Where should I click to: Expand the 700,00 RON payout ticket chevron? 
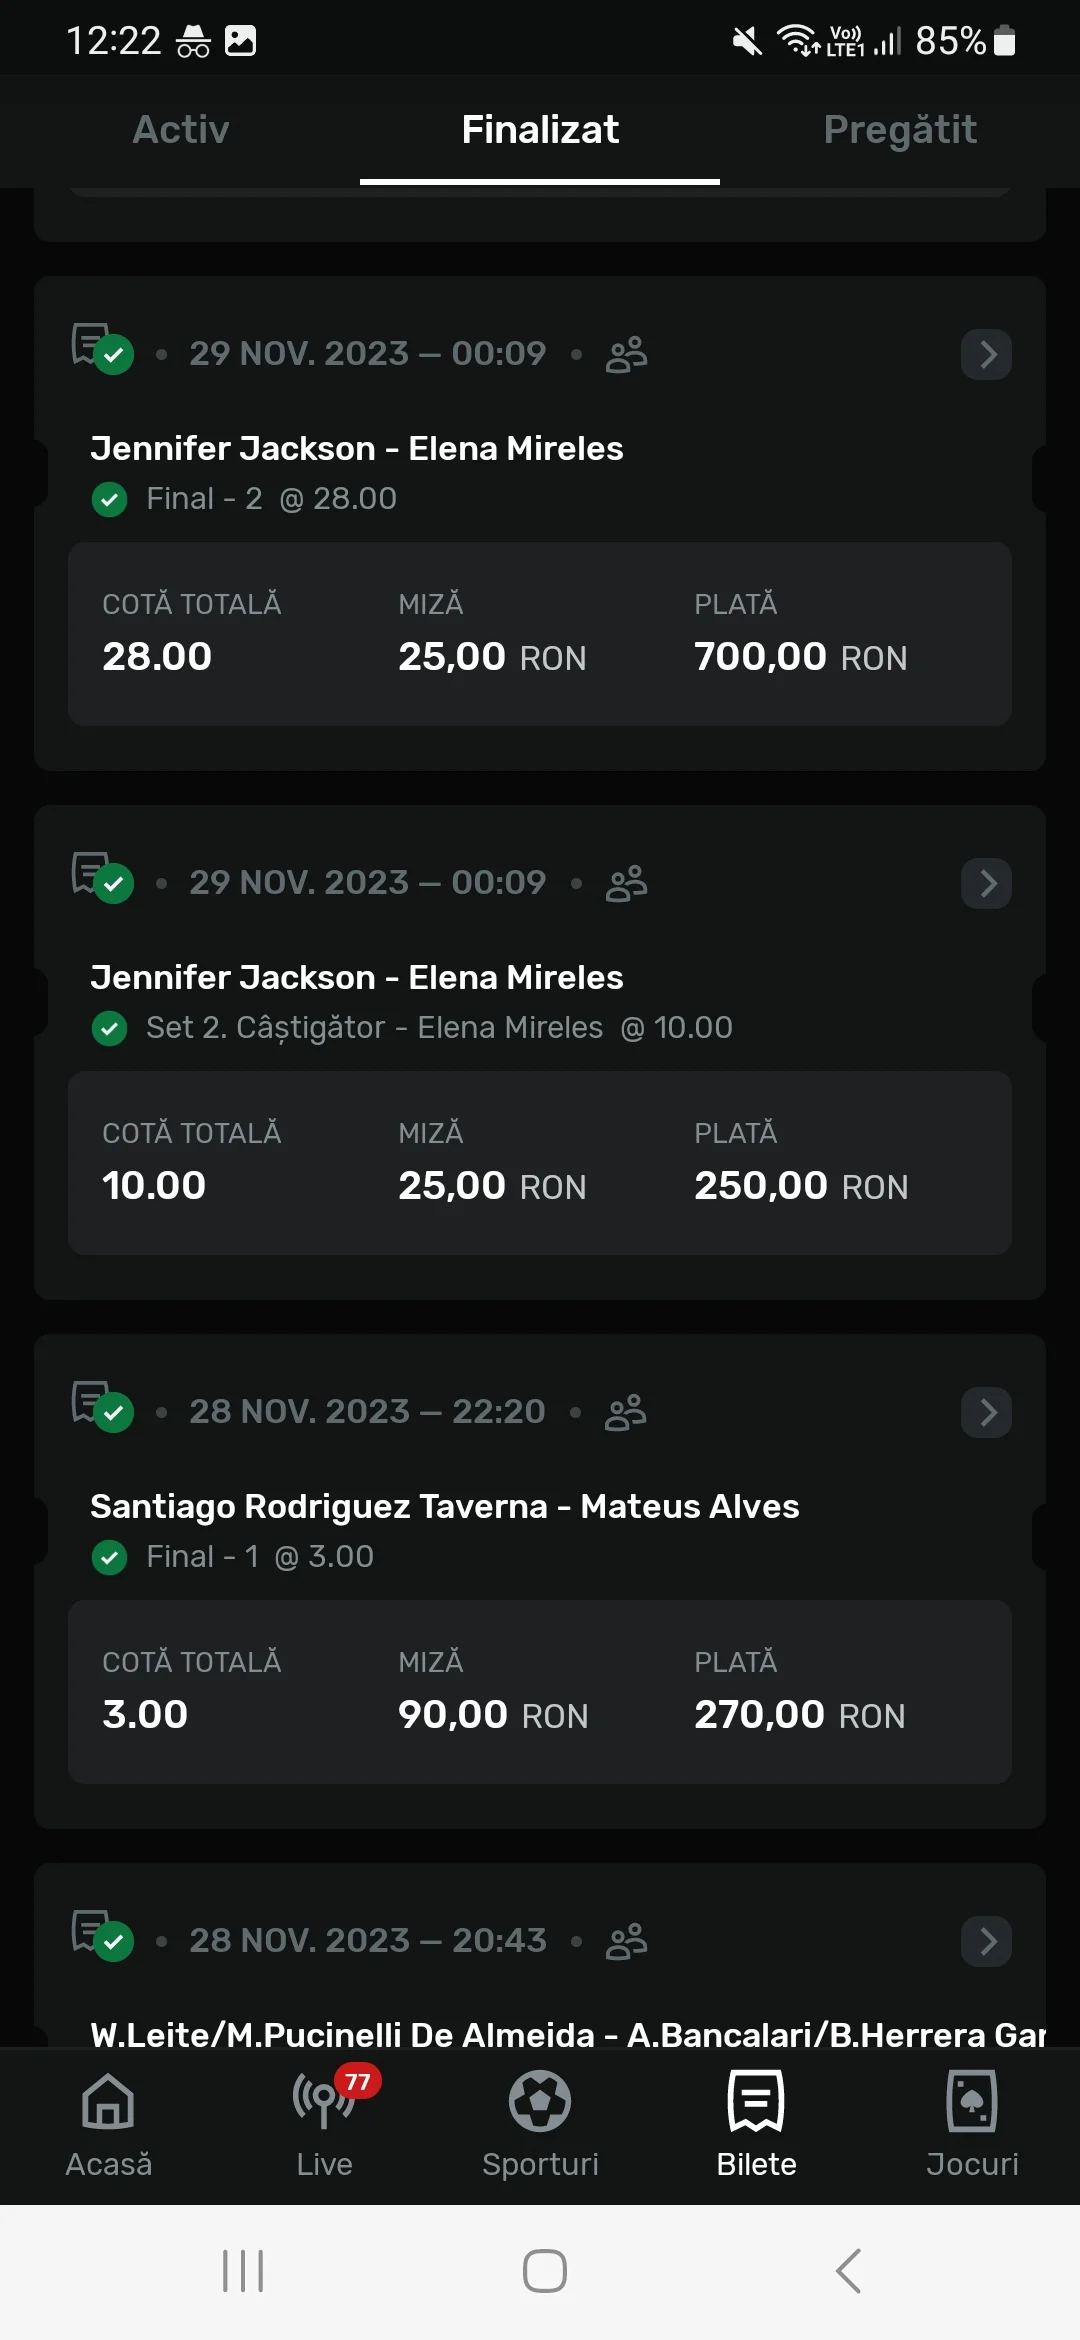pyautogui.click(x=987, y=354)
